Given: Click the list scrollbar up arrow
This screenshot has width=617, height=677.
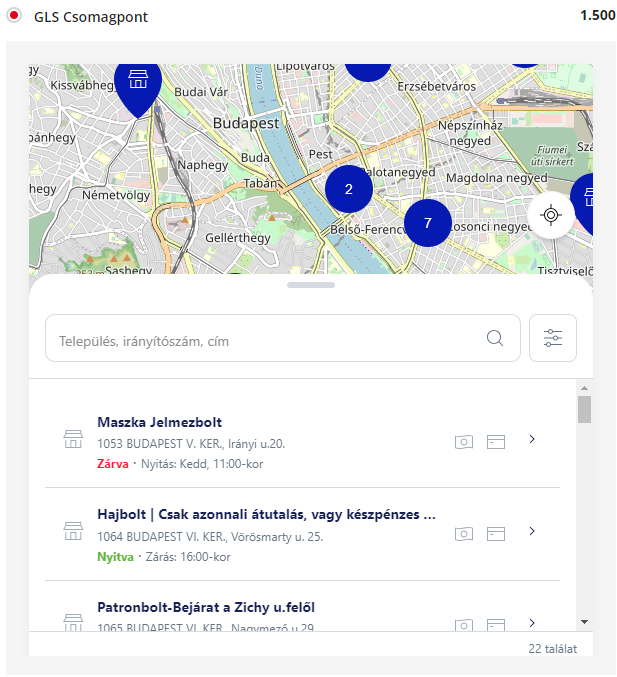Looking at the screenshot, I should tap(584, 388).
